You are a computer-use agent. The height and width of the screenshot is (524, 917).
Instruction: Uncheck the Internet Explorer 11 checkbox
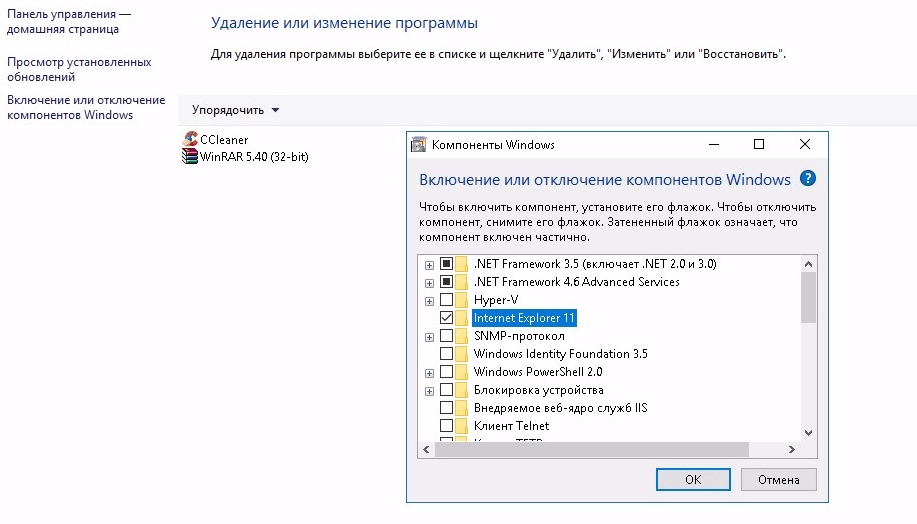[446, 318]
